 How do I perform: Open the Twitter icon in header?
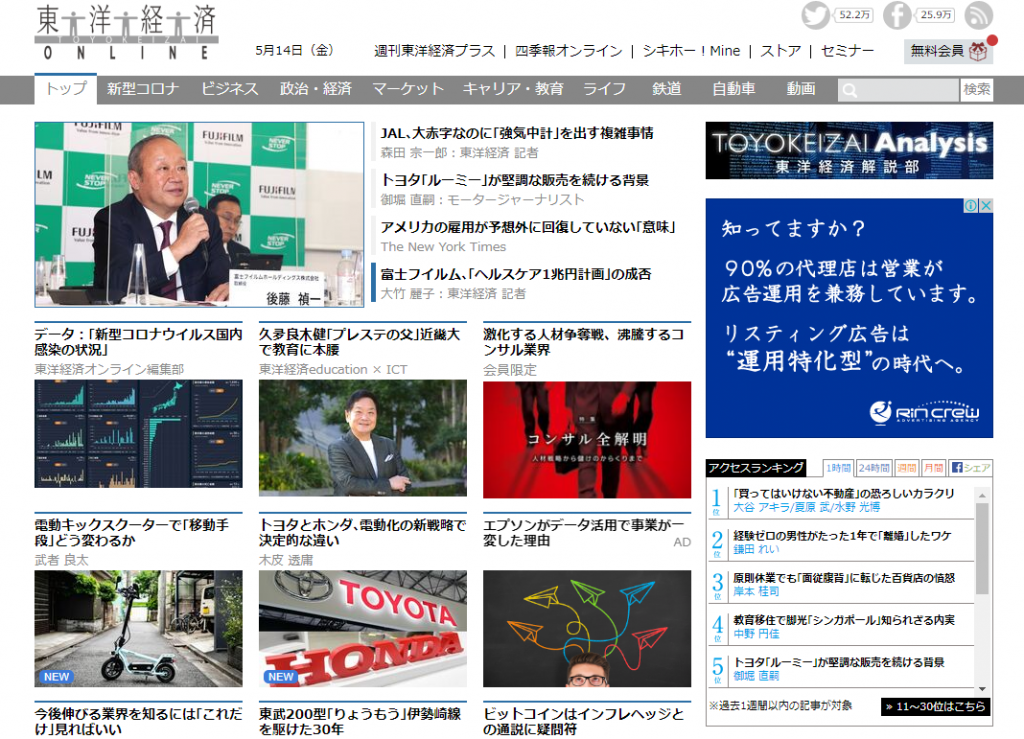[815, 15]
